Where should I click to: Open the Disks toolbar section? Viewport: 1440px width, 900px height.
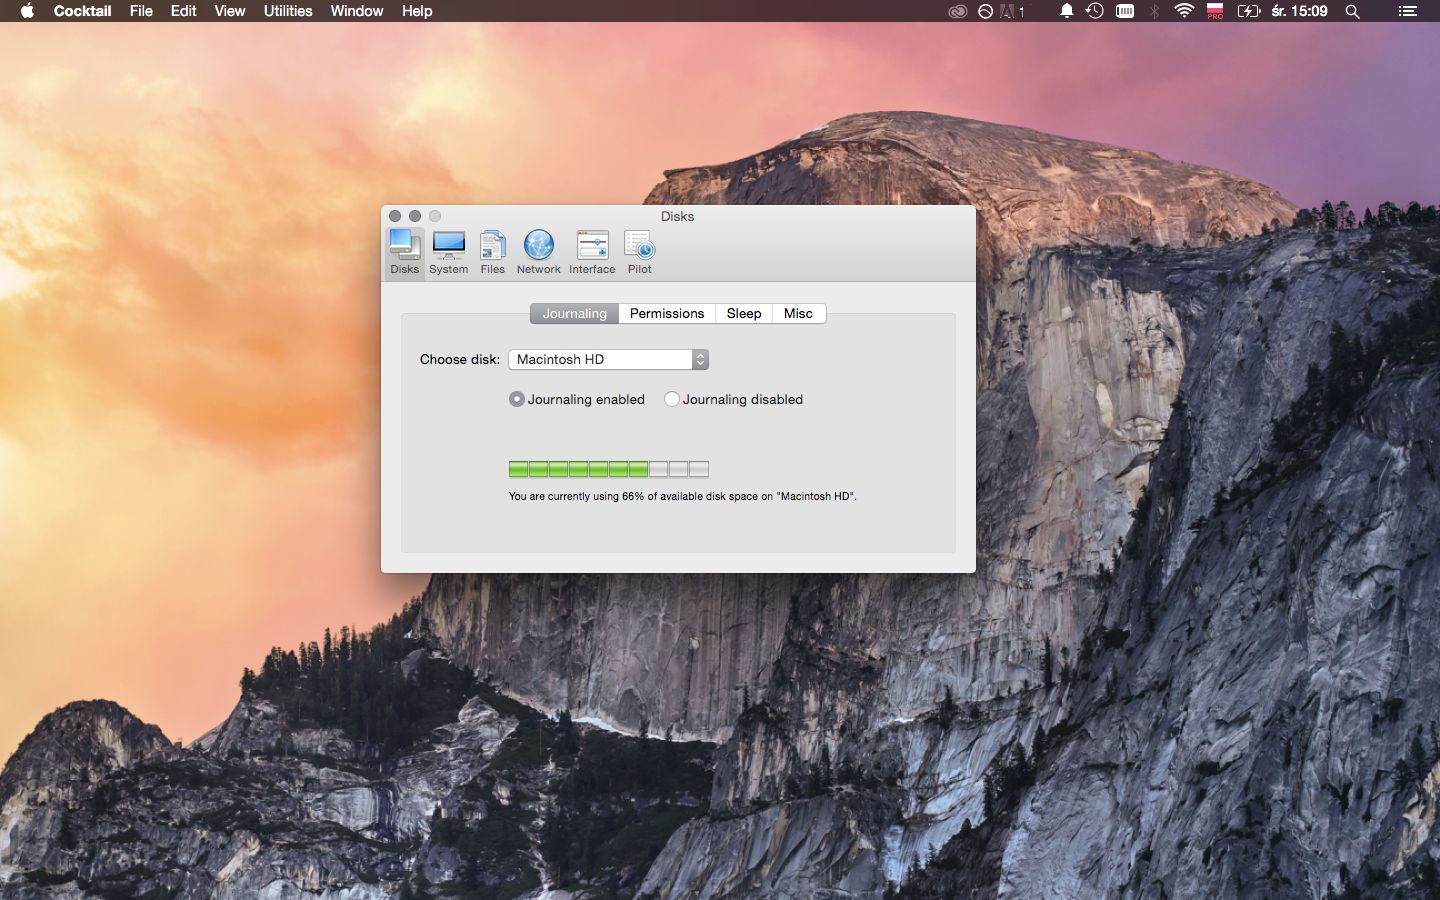(x=405, y=252)
